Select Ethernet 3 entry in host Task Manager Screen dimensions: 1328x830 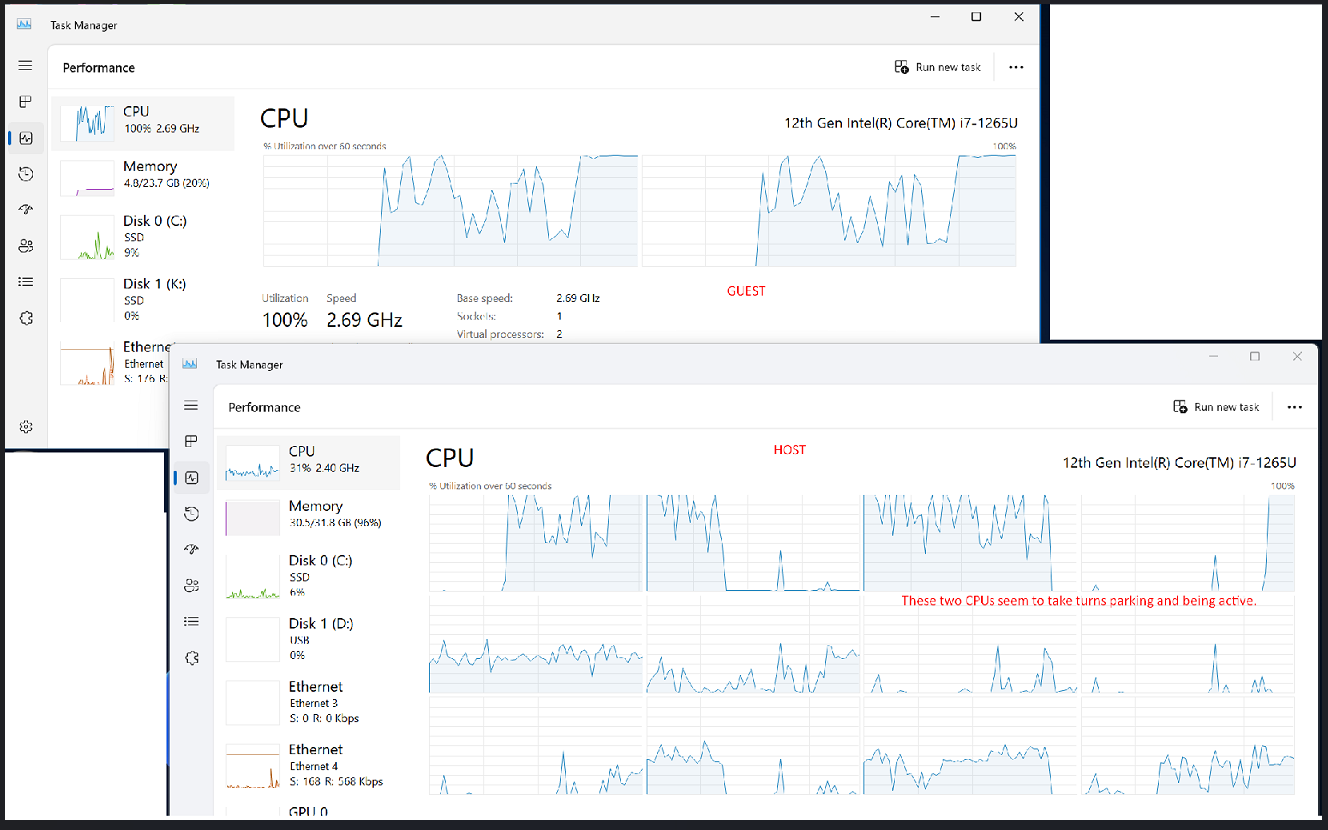point(308,701)
